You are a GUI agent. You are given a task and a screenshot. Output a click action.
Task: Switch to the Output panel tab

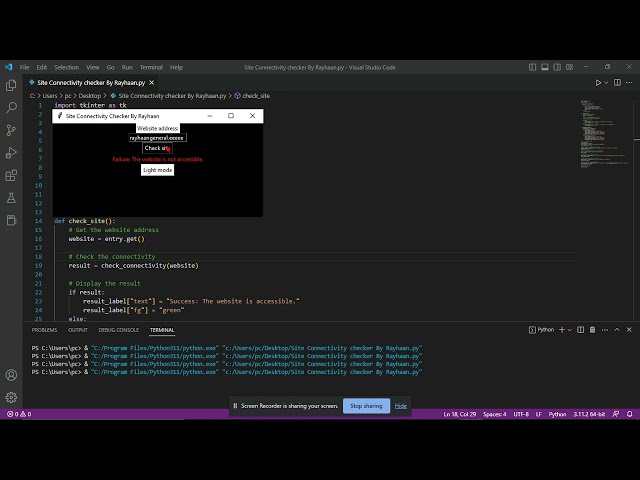(78, 330)
